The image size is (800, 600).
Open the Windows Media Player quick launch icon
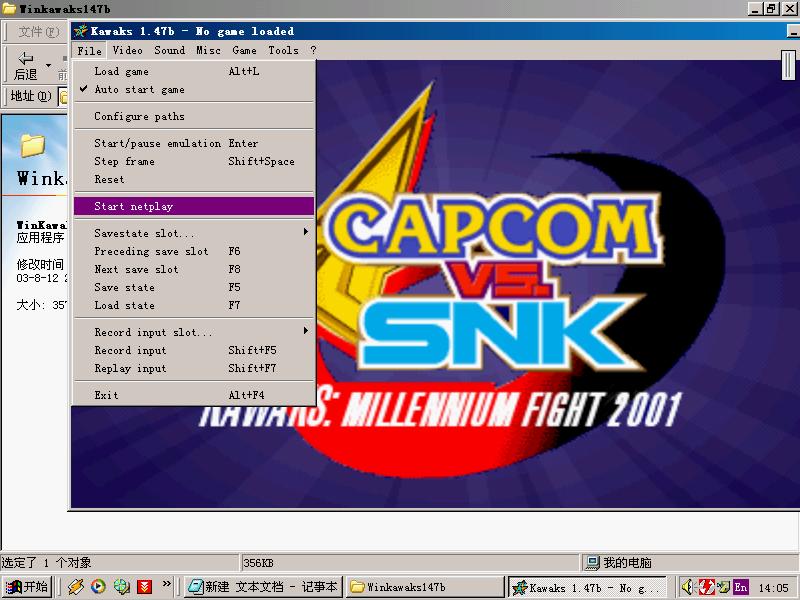tap(98, 586)
